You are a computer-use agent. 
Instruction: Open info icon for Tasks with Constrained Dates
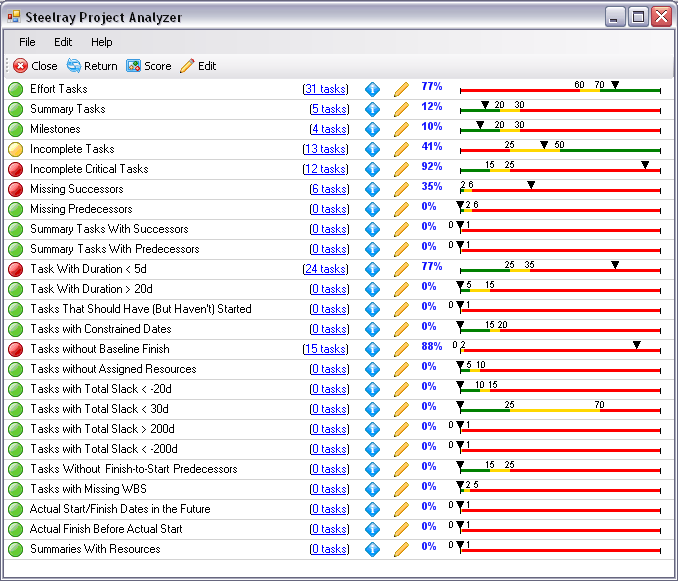point(372,329)
